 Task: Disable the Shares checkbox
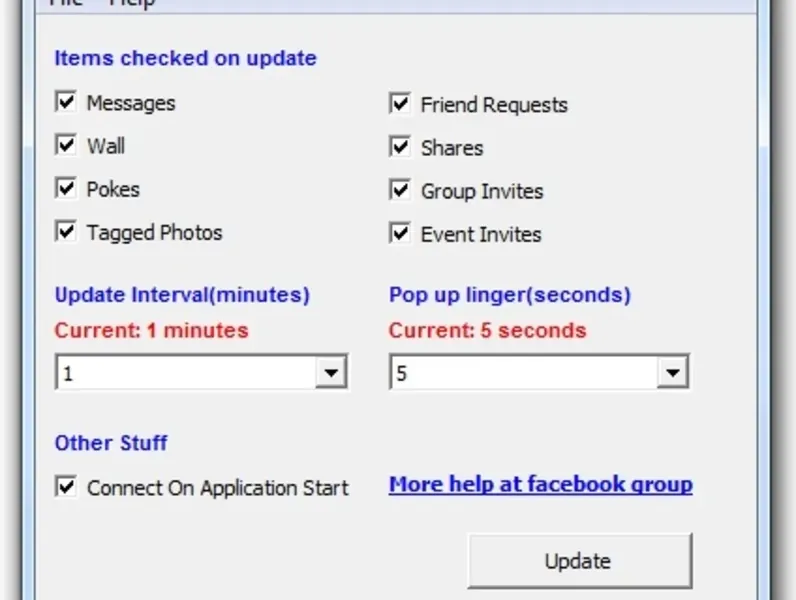pos(401,147)
